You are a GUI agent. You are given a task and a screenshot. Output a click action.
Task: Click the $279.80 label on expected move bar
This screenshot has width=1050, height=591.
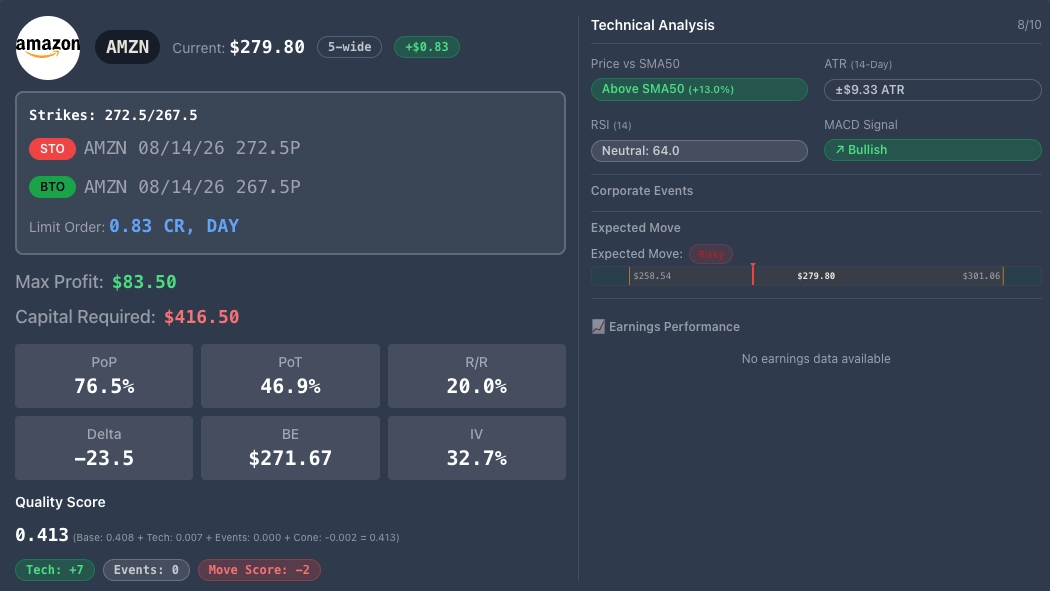[816, 276]
